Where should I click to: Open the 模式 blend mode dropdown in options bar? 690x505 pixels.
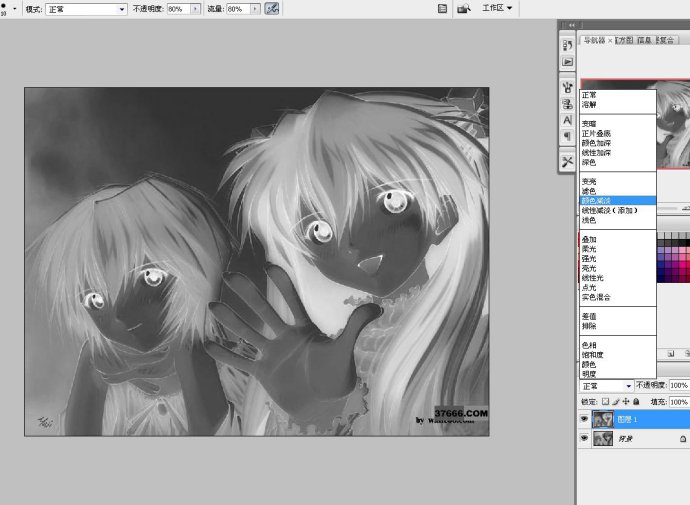tap(86, 9)
